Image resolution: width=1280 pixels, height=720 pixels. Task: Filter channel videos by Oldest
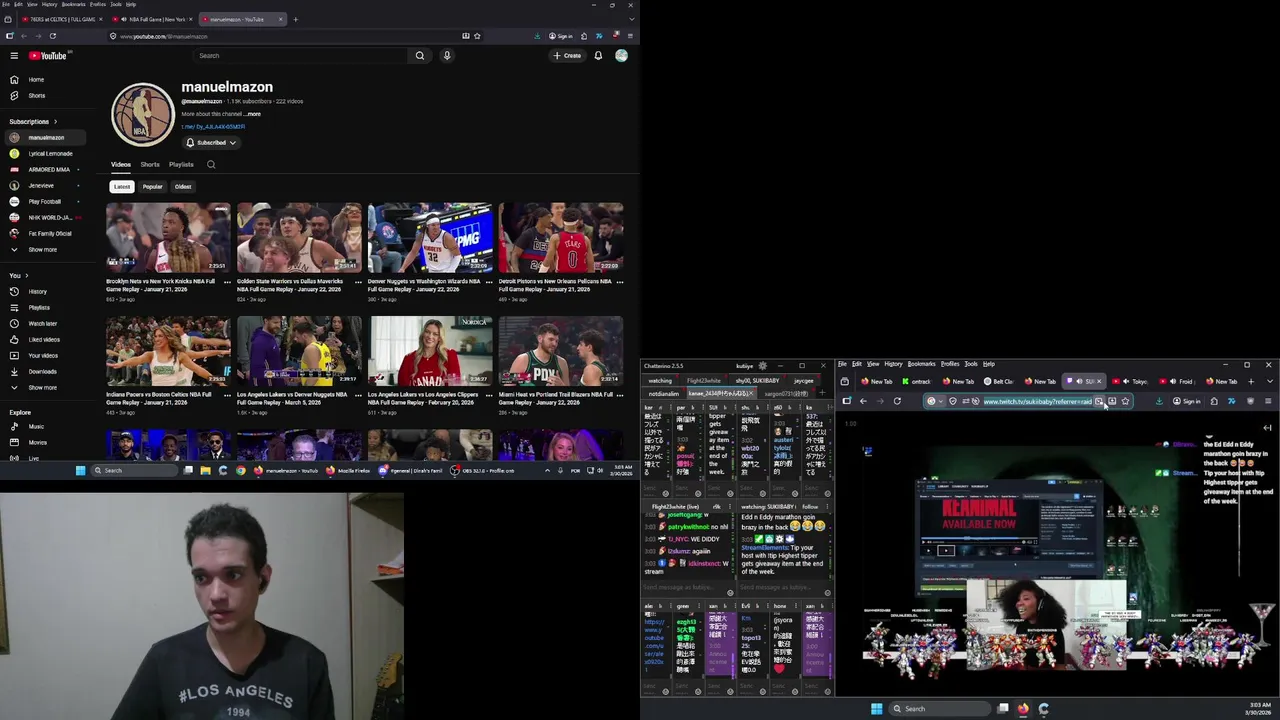tap(183, 187)
